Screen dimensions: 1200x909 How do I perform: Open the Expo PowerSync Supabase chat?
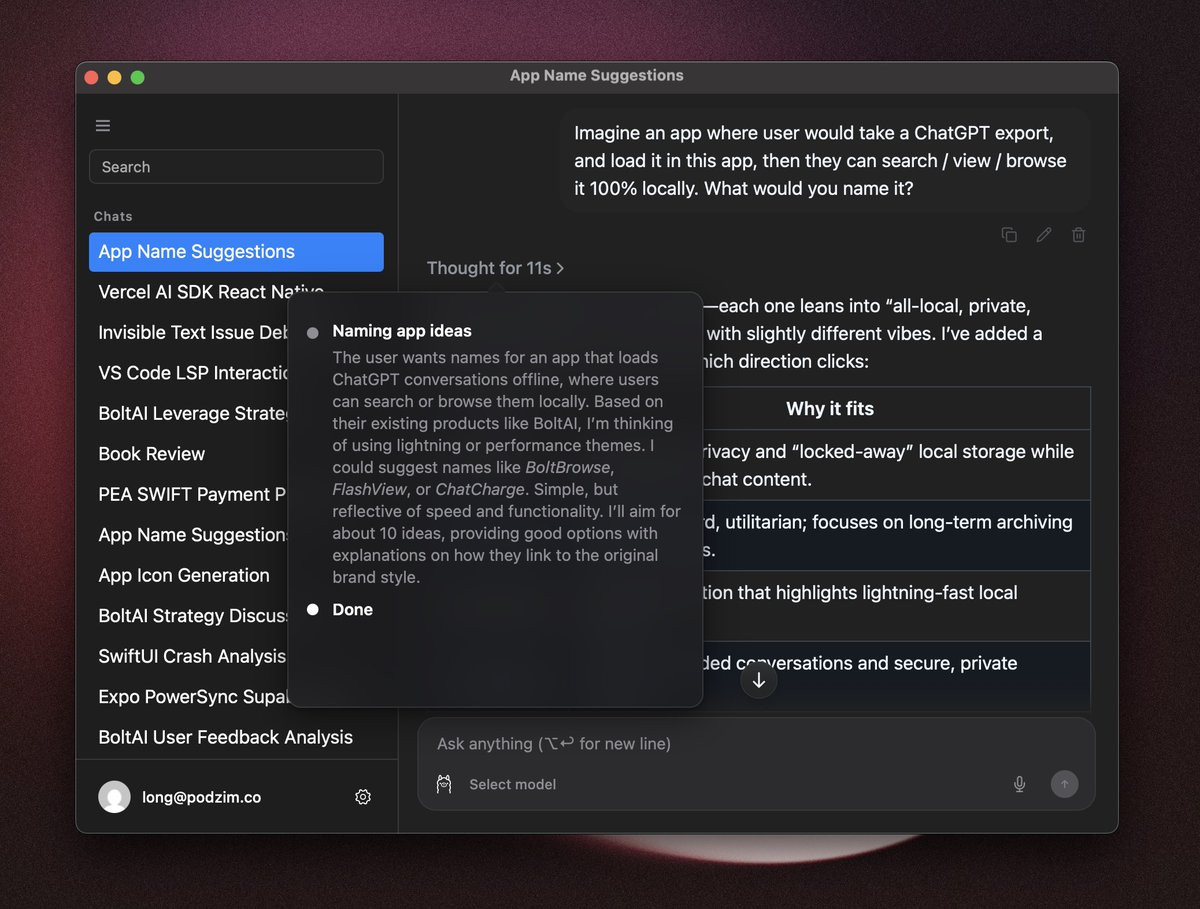(x=191, y=697)
